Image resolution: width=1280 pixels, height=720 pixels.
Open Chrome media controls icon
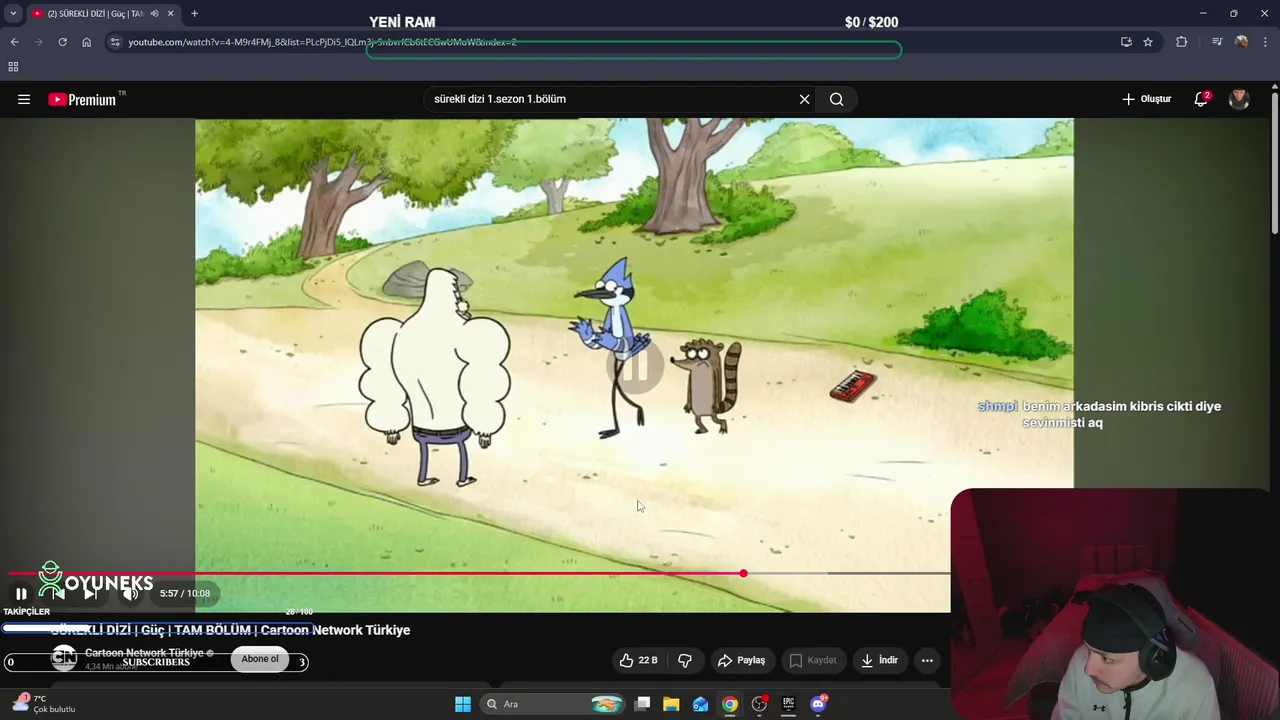1216,42
